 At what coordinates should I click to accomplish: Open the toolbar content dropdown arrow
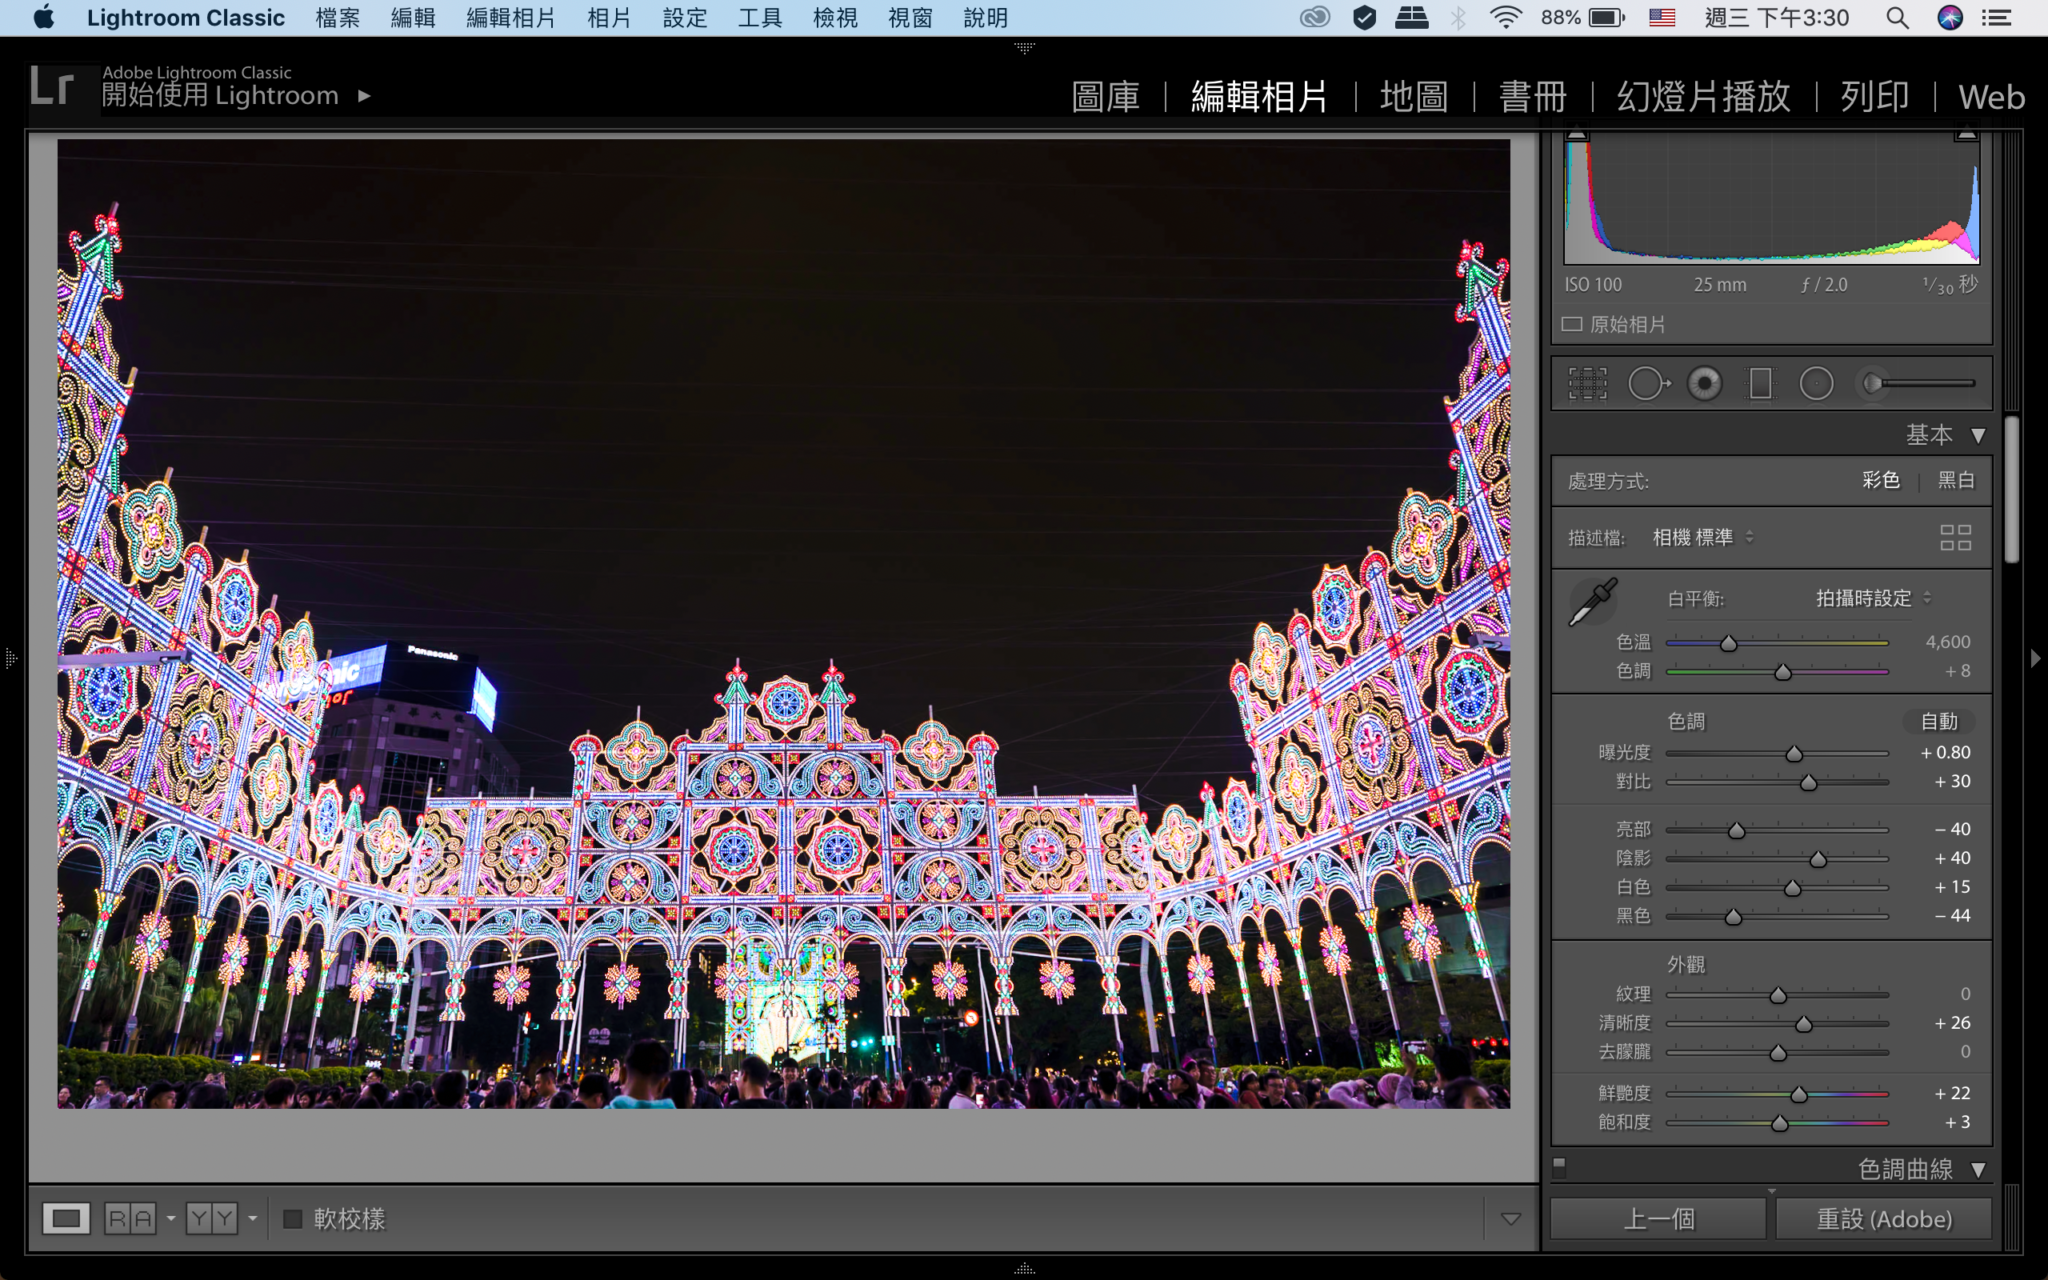[1511, 1218]
